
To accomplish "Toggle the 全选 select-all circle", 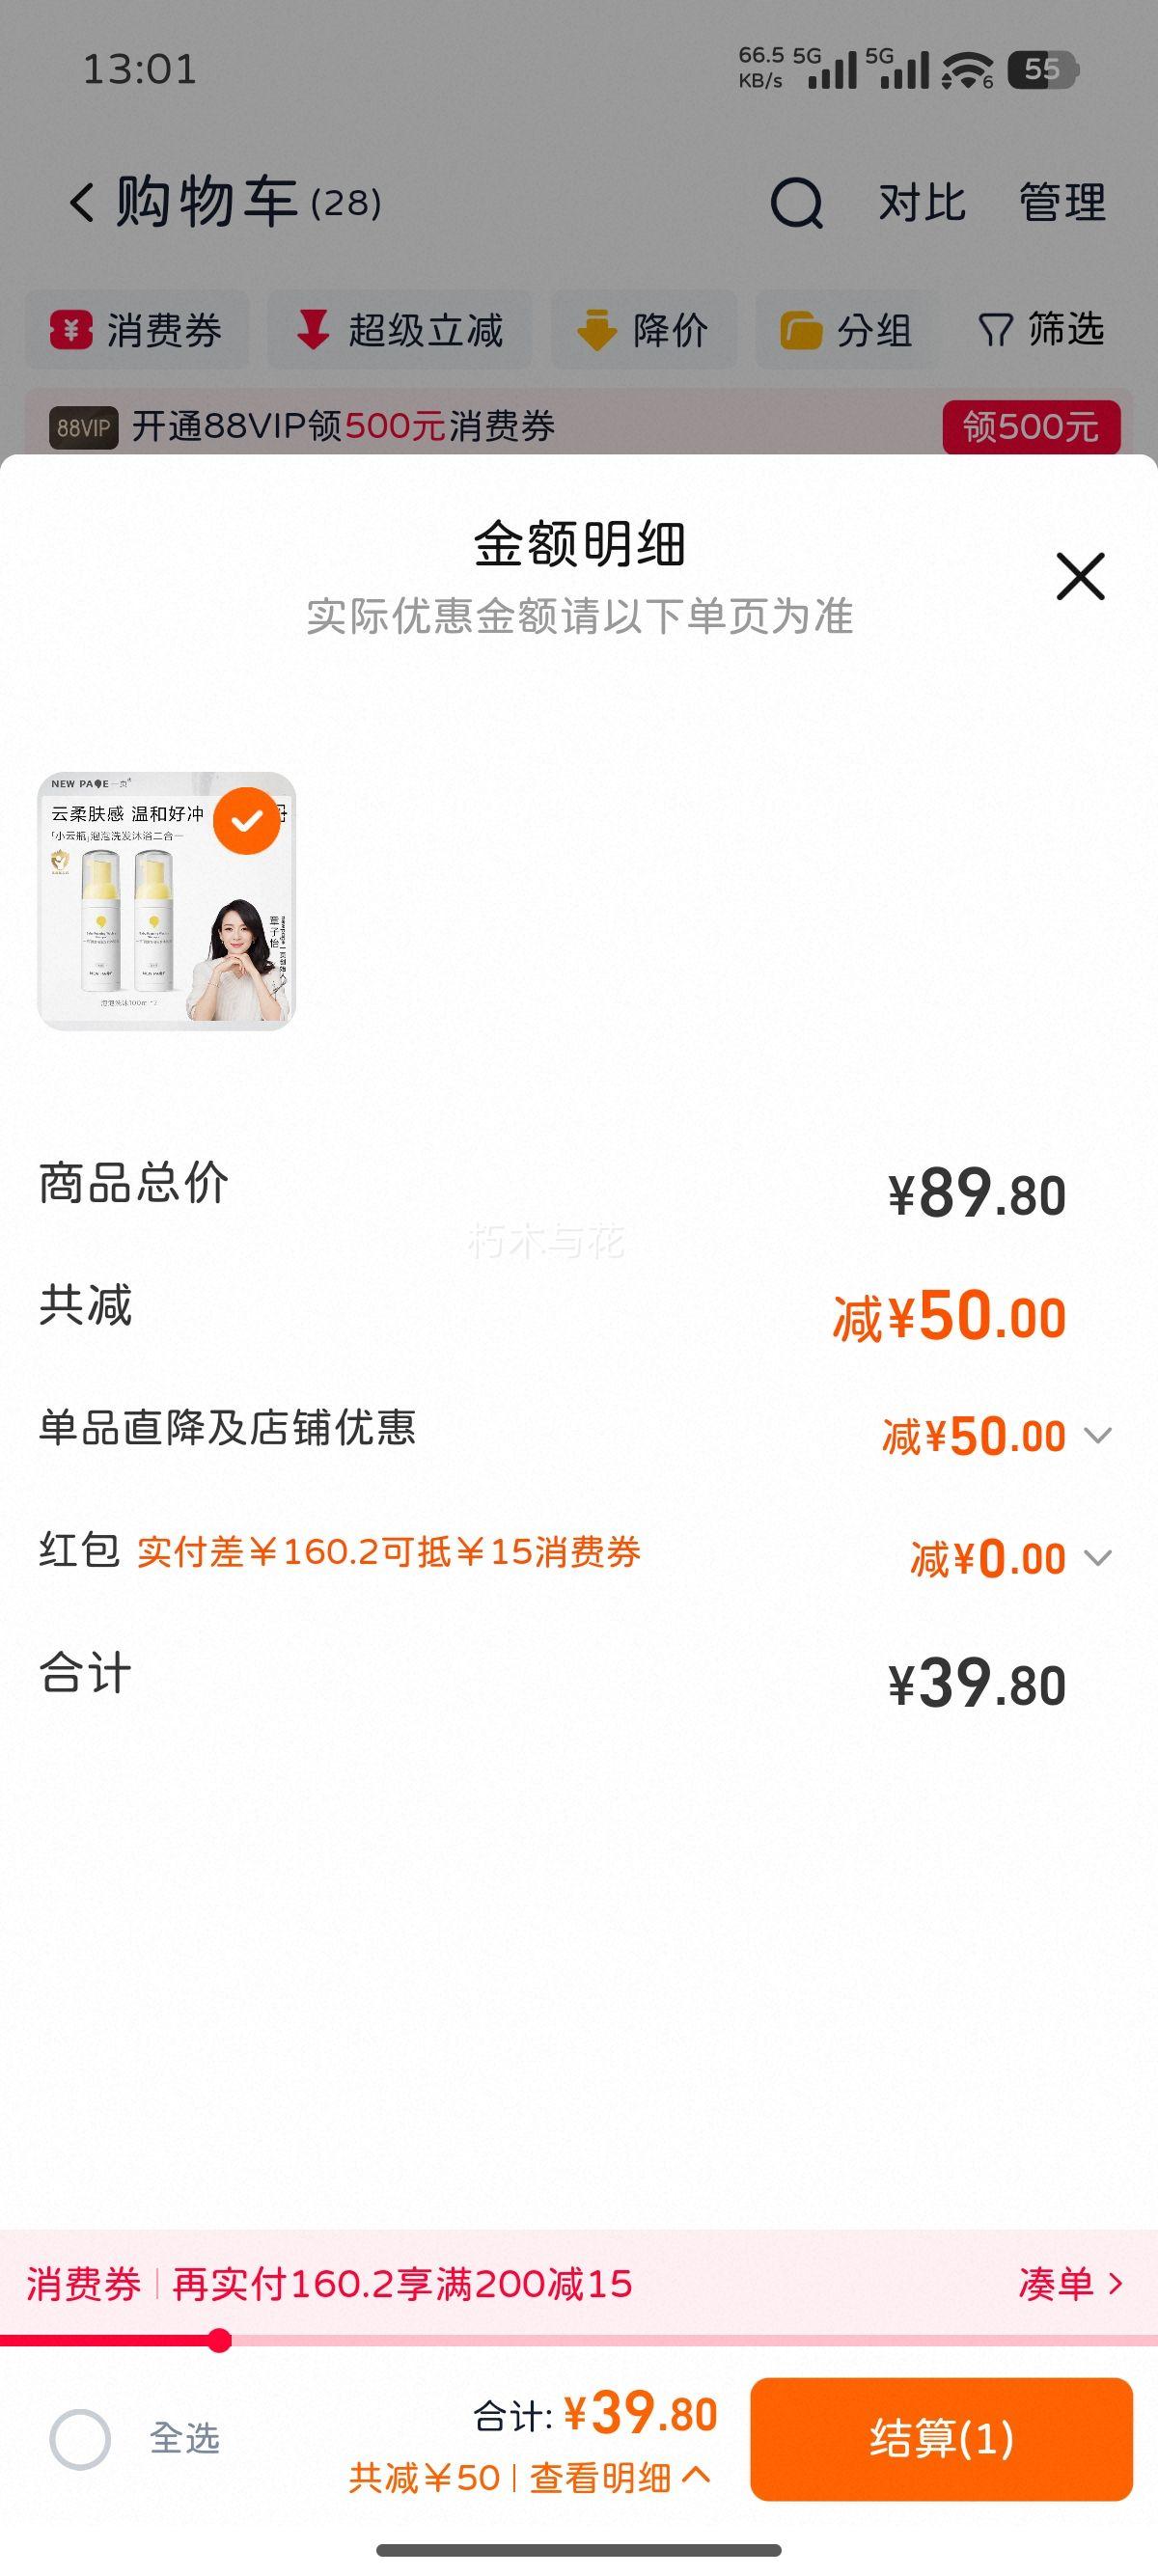I will pyautogui.click(x=80, y=2439).
